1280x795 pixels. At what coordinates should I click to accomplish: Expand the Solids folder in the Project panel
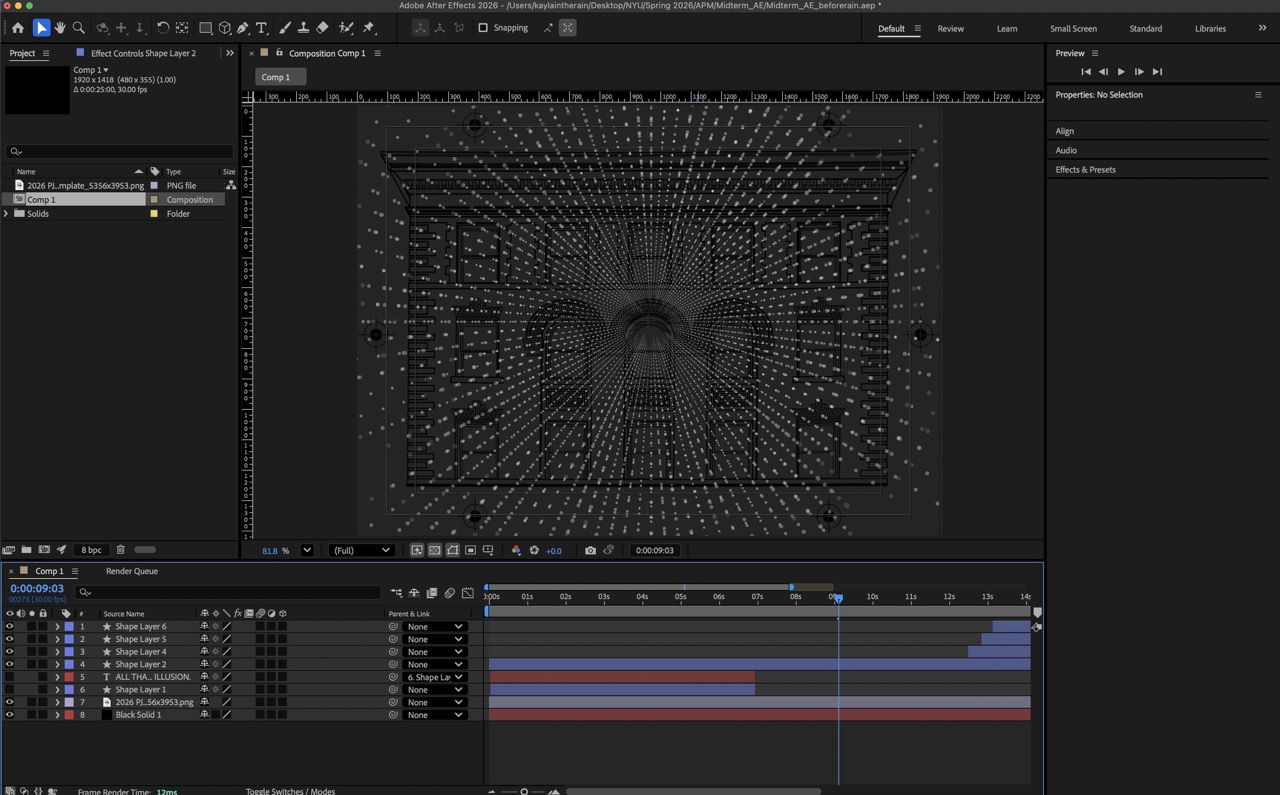pos(6,213)
